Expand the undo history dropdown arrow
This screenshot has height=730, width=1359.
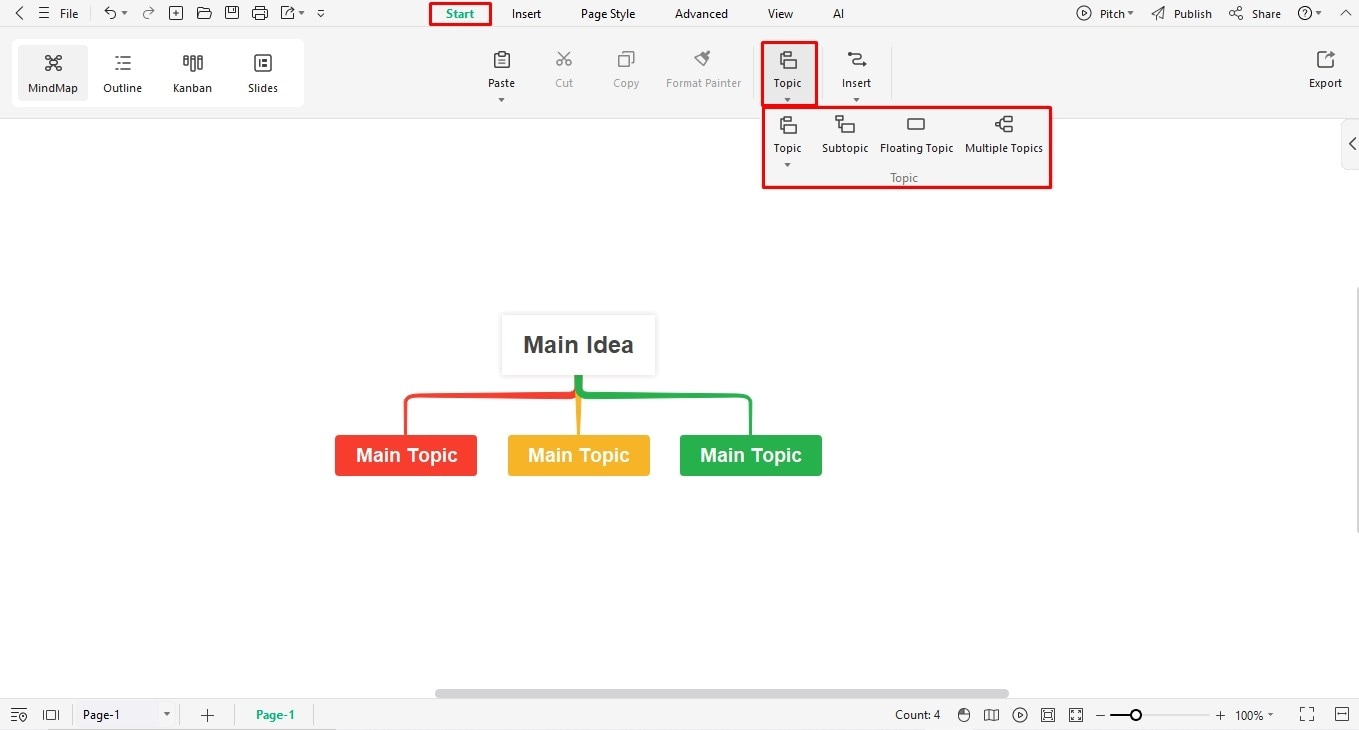[x=124, y=14]
